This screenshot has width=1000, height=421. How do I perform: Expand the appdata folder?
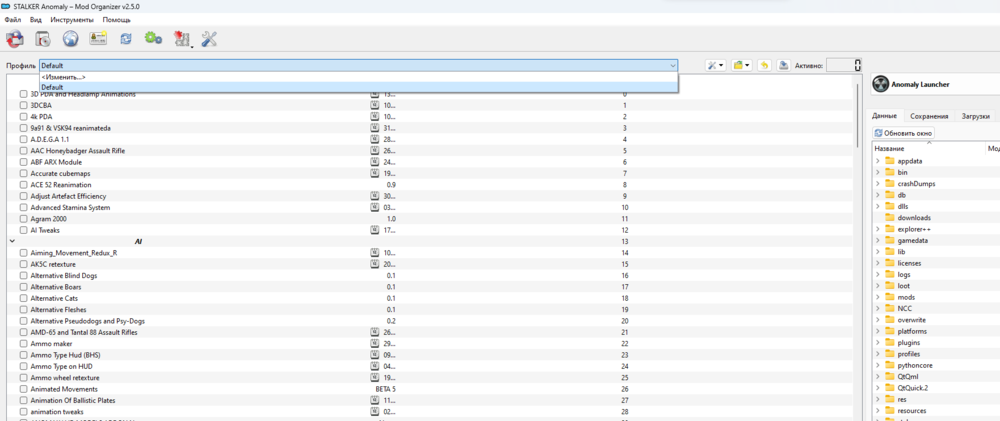pyautogui.click(x=878, y=161)
